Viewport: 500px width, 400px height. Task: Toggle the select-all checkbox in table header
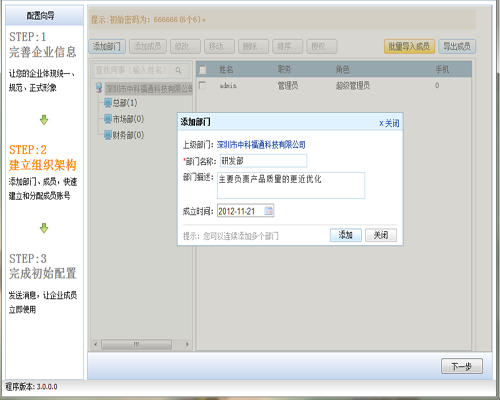tap(202, 69)
